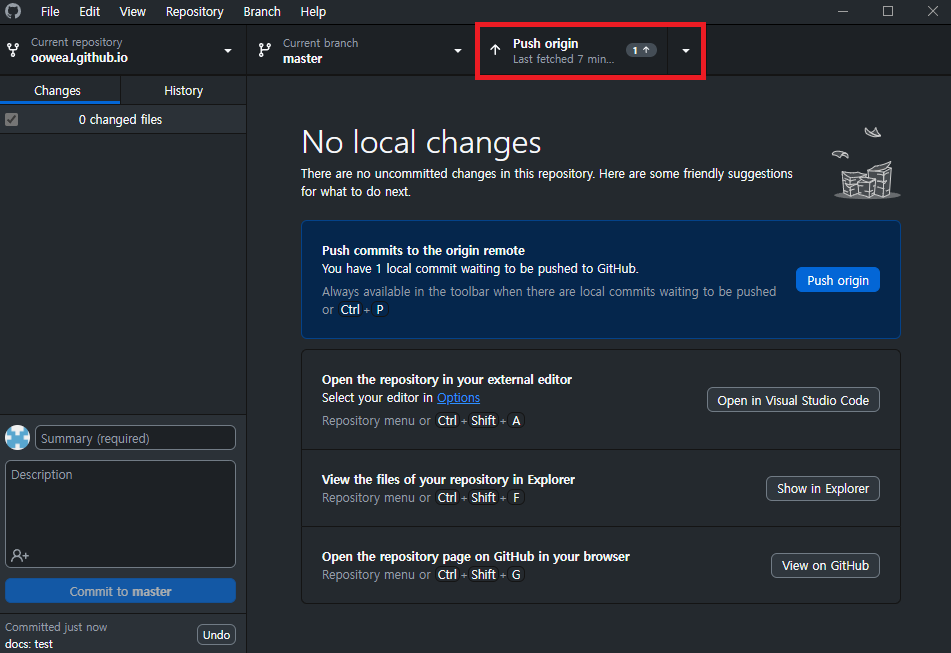Click the 1 commit ahead badge
Viewport: 951px width, 653px height.
coord(640,50)
